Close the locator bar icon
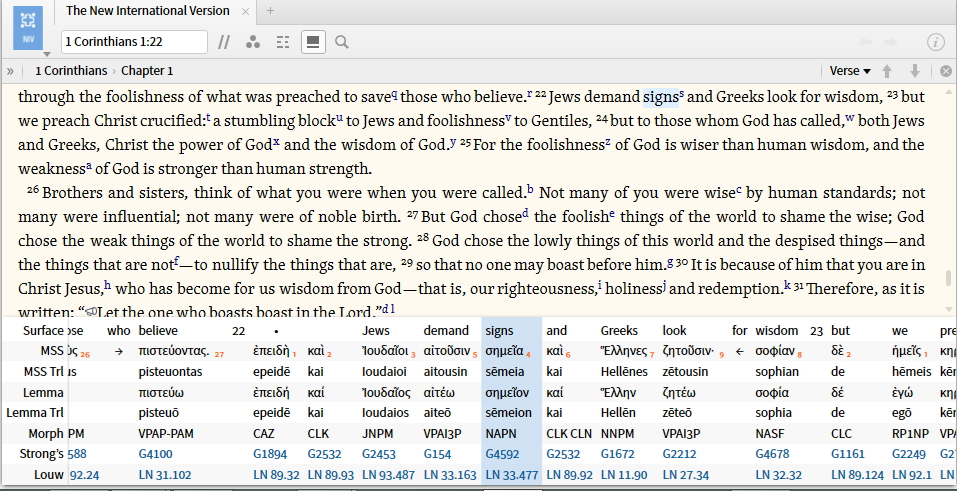The height and width of the screenshot is (491, 957). click(x=946, y=71)
